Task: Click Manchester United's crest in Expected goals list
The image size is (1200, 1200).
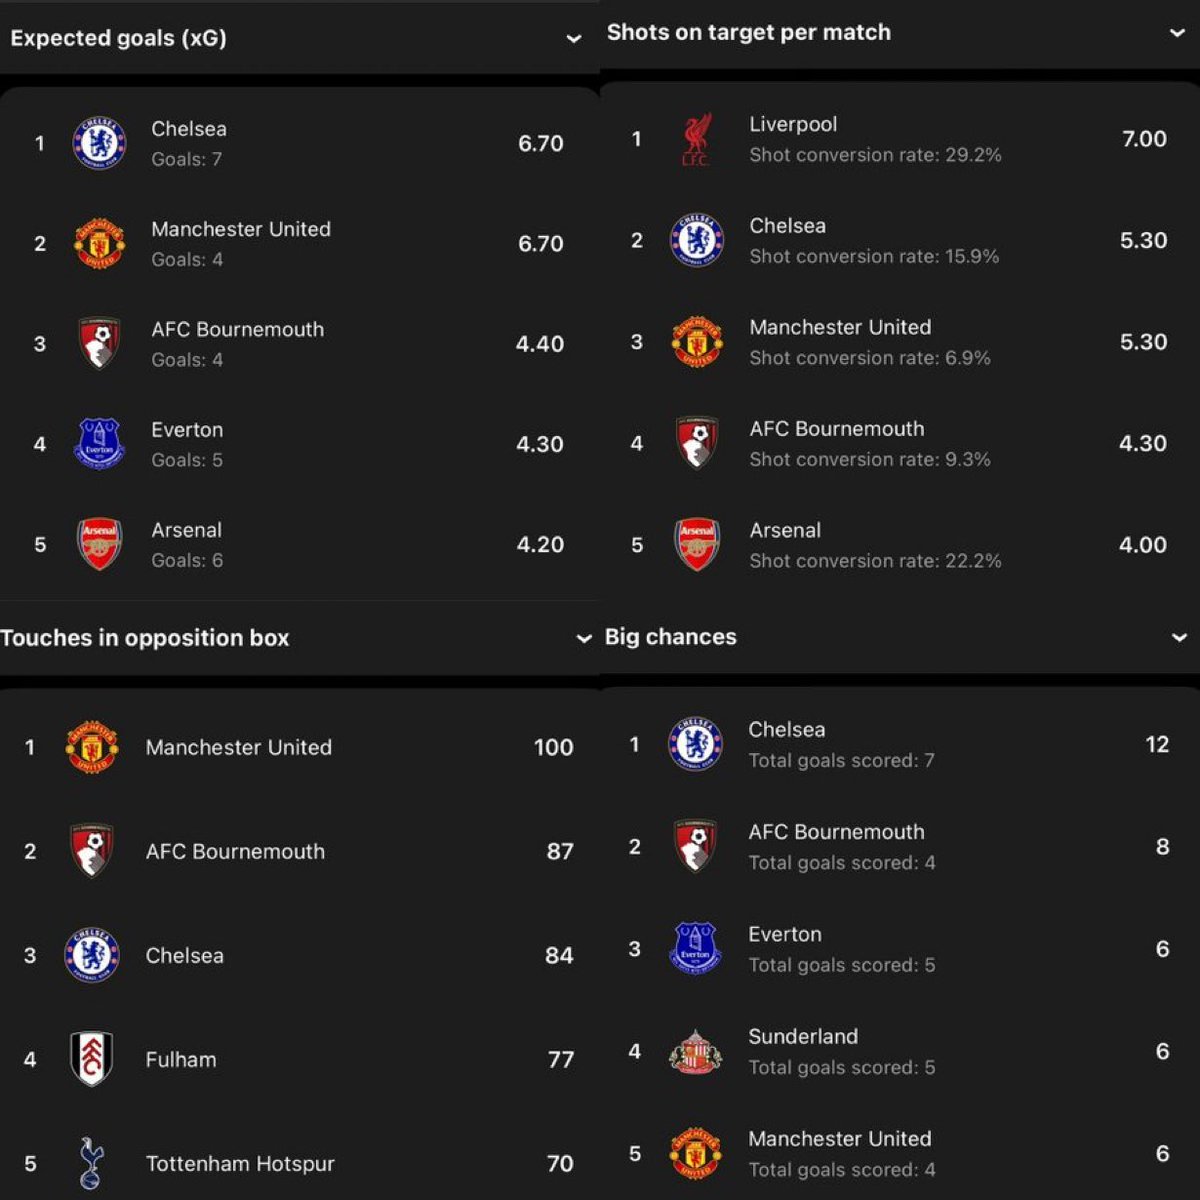Action: (x=99, y=244)
